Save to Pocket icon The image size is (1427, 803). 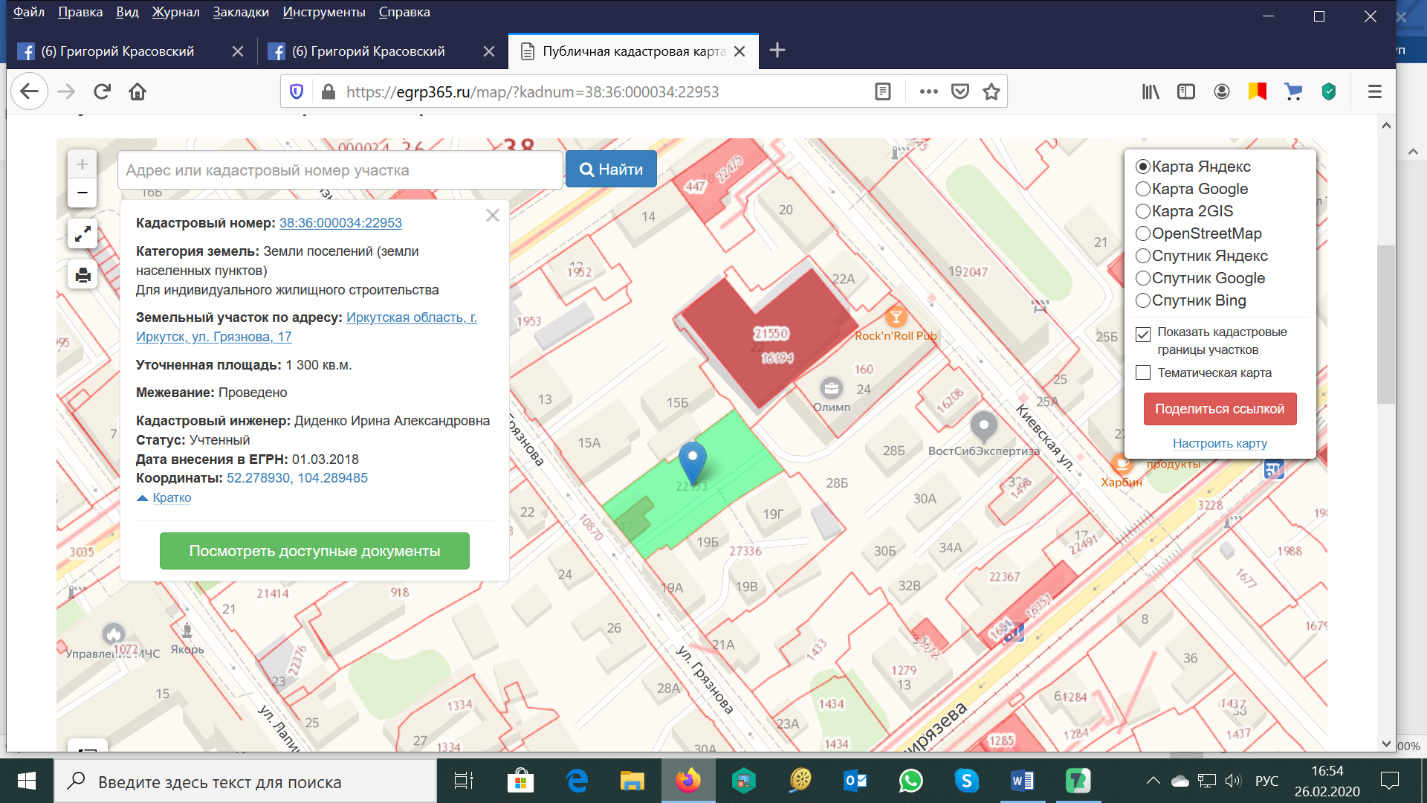point(959,91)
